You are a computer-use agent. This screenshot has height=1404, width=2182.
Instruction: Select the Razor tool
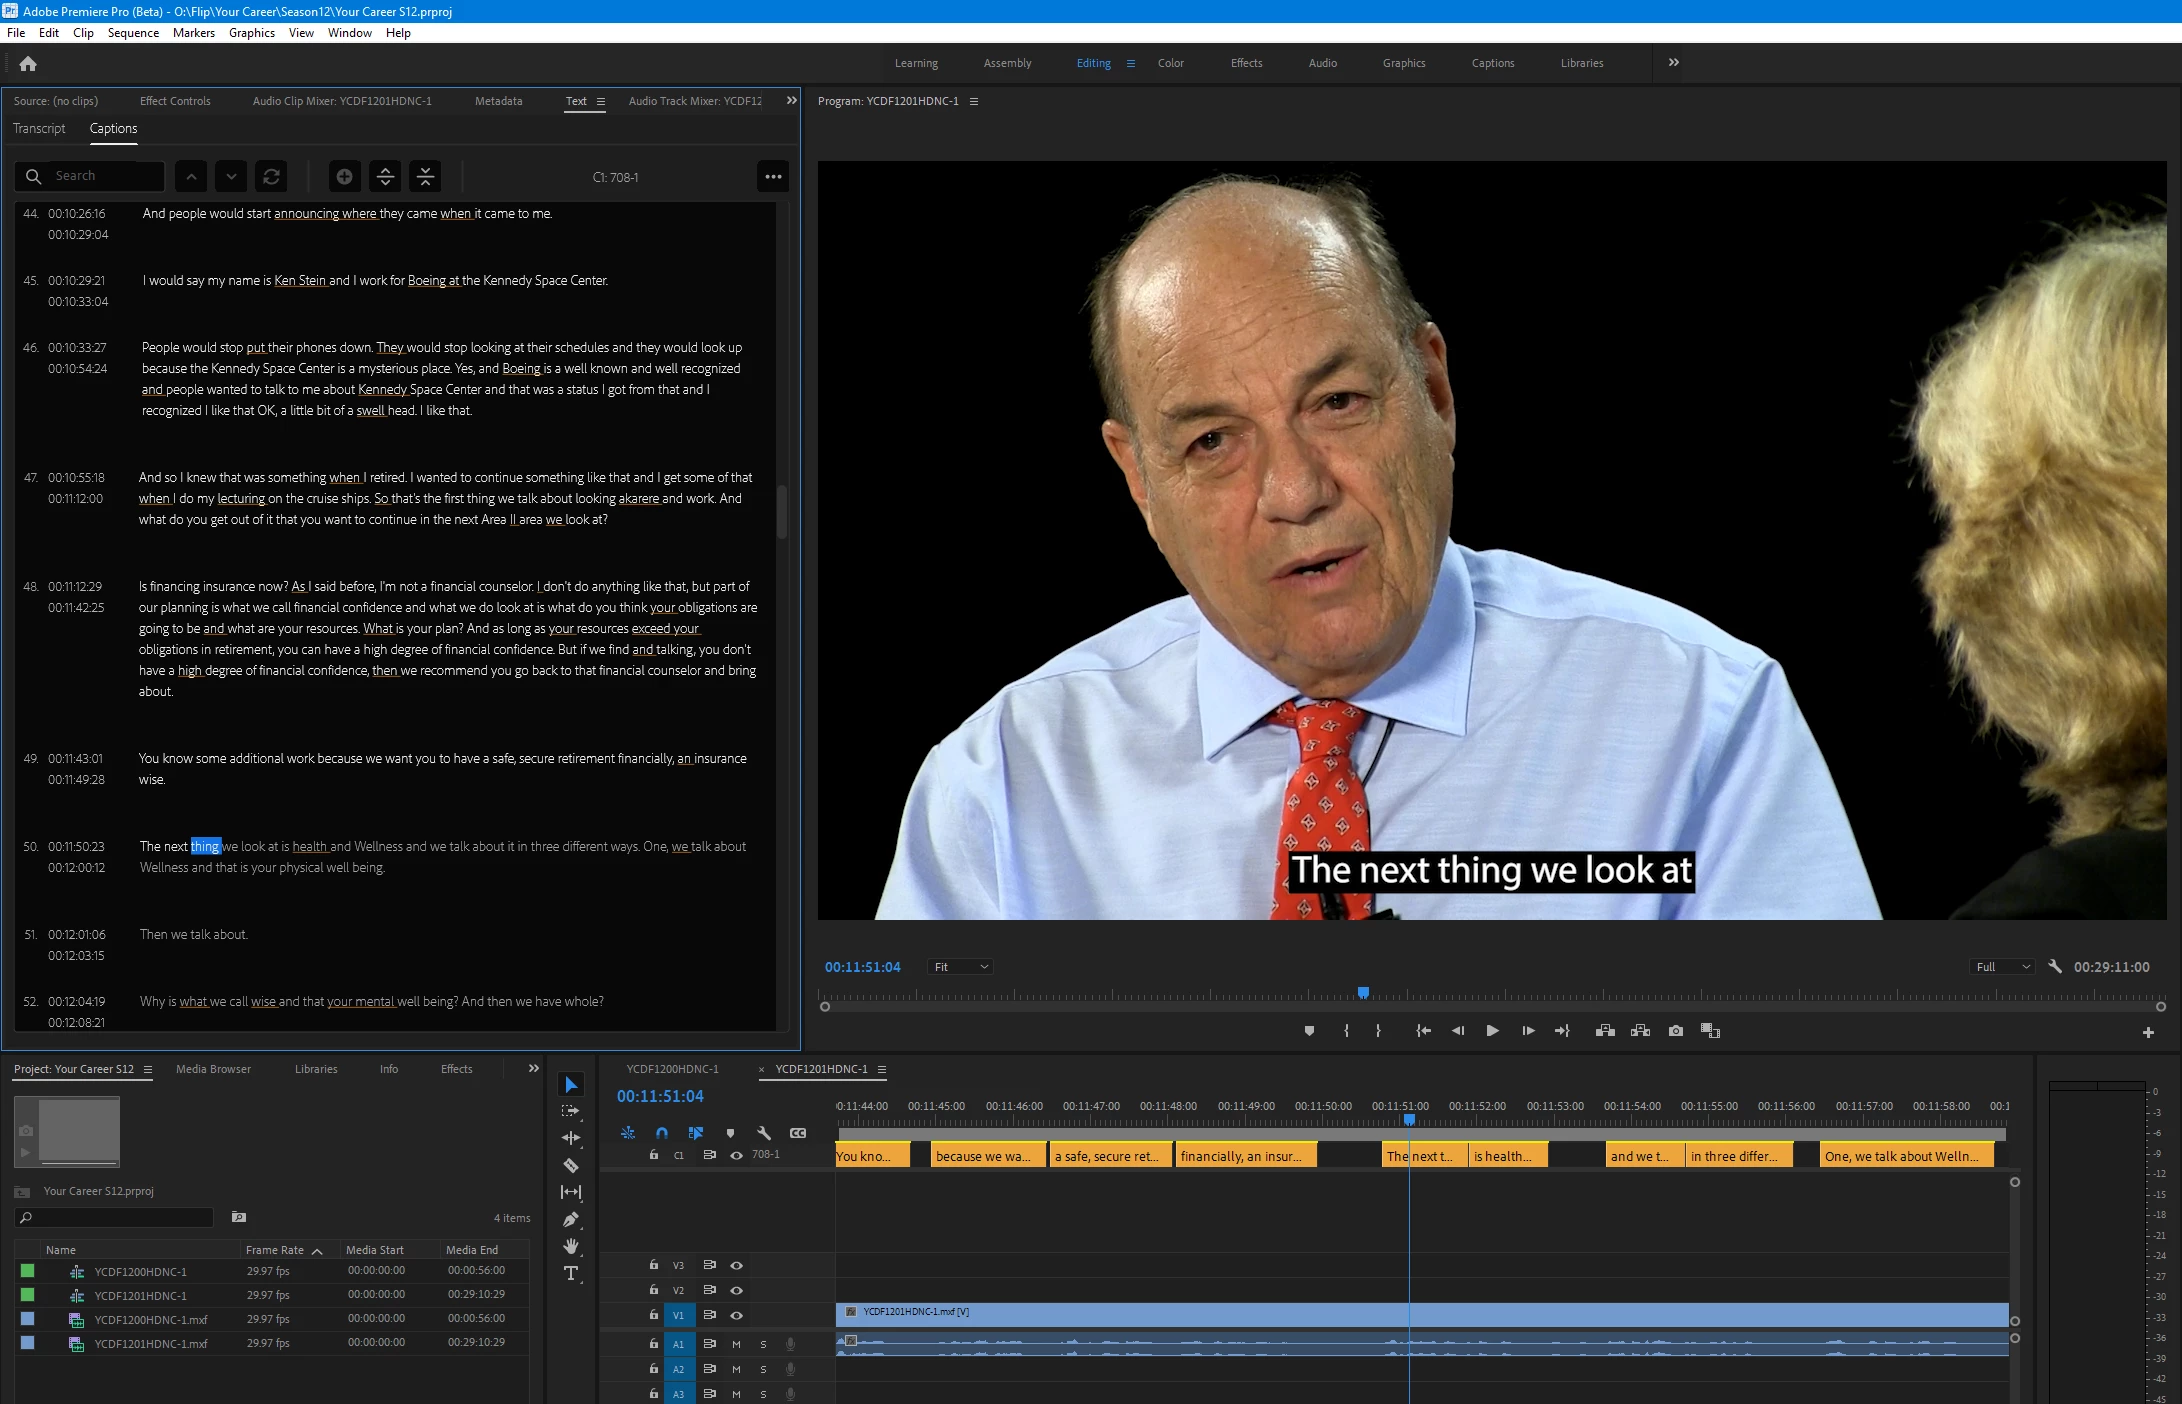pyautogui.click(x=571, y=1165)
